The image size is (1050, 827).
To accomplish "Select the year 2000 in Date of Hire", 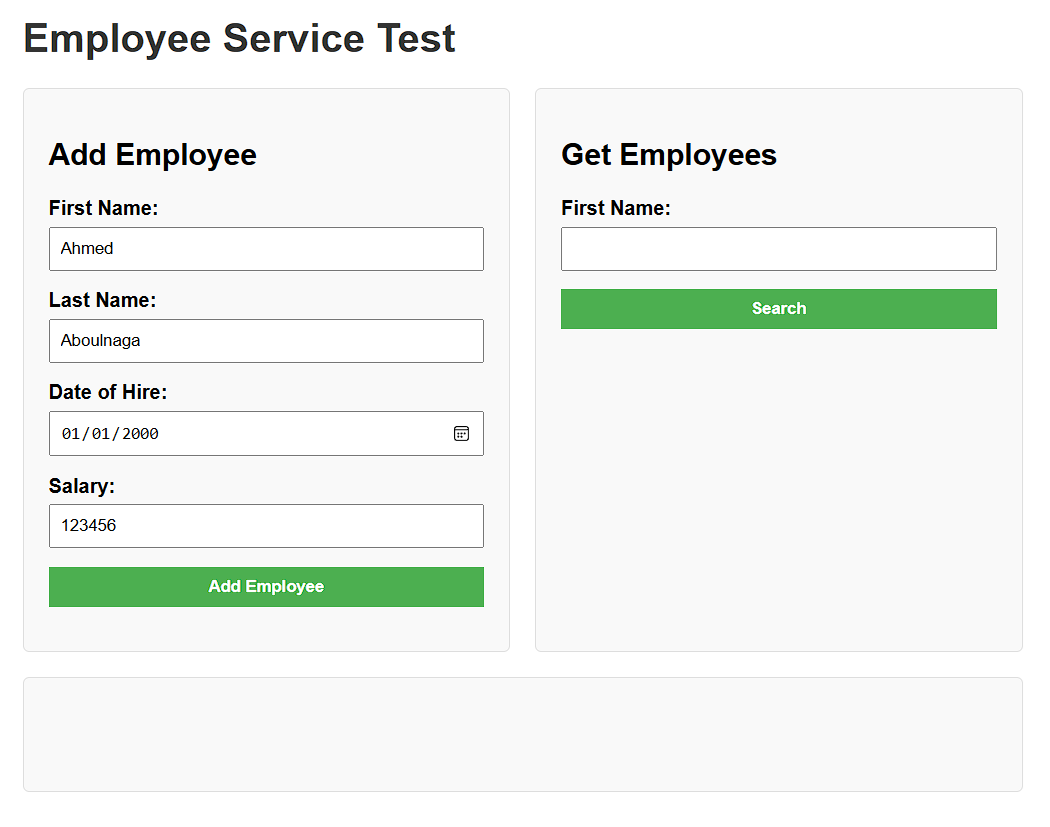I will [x=141, y=434].
